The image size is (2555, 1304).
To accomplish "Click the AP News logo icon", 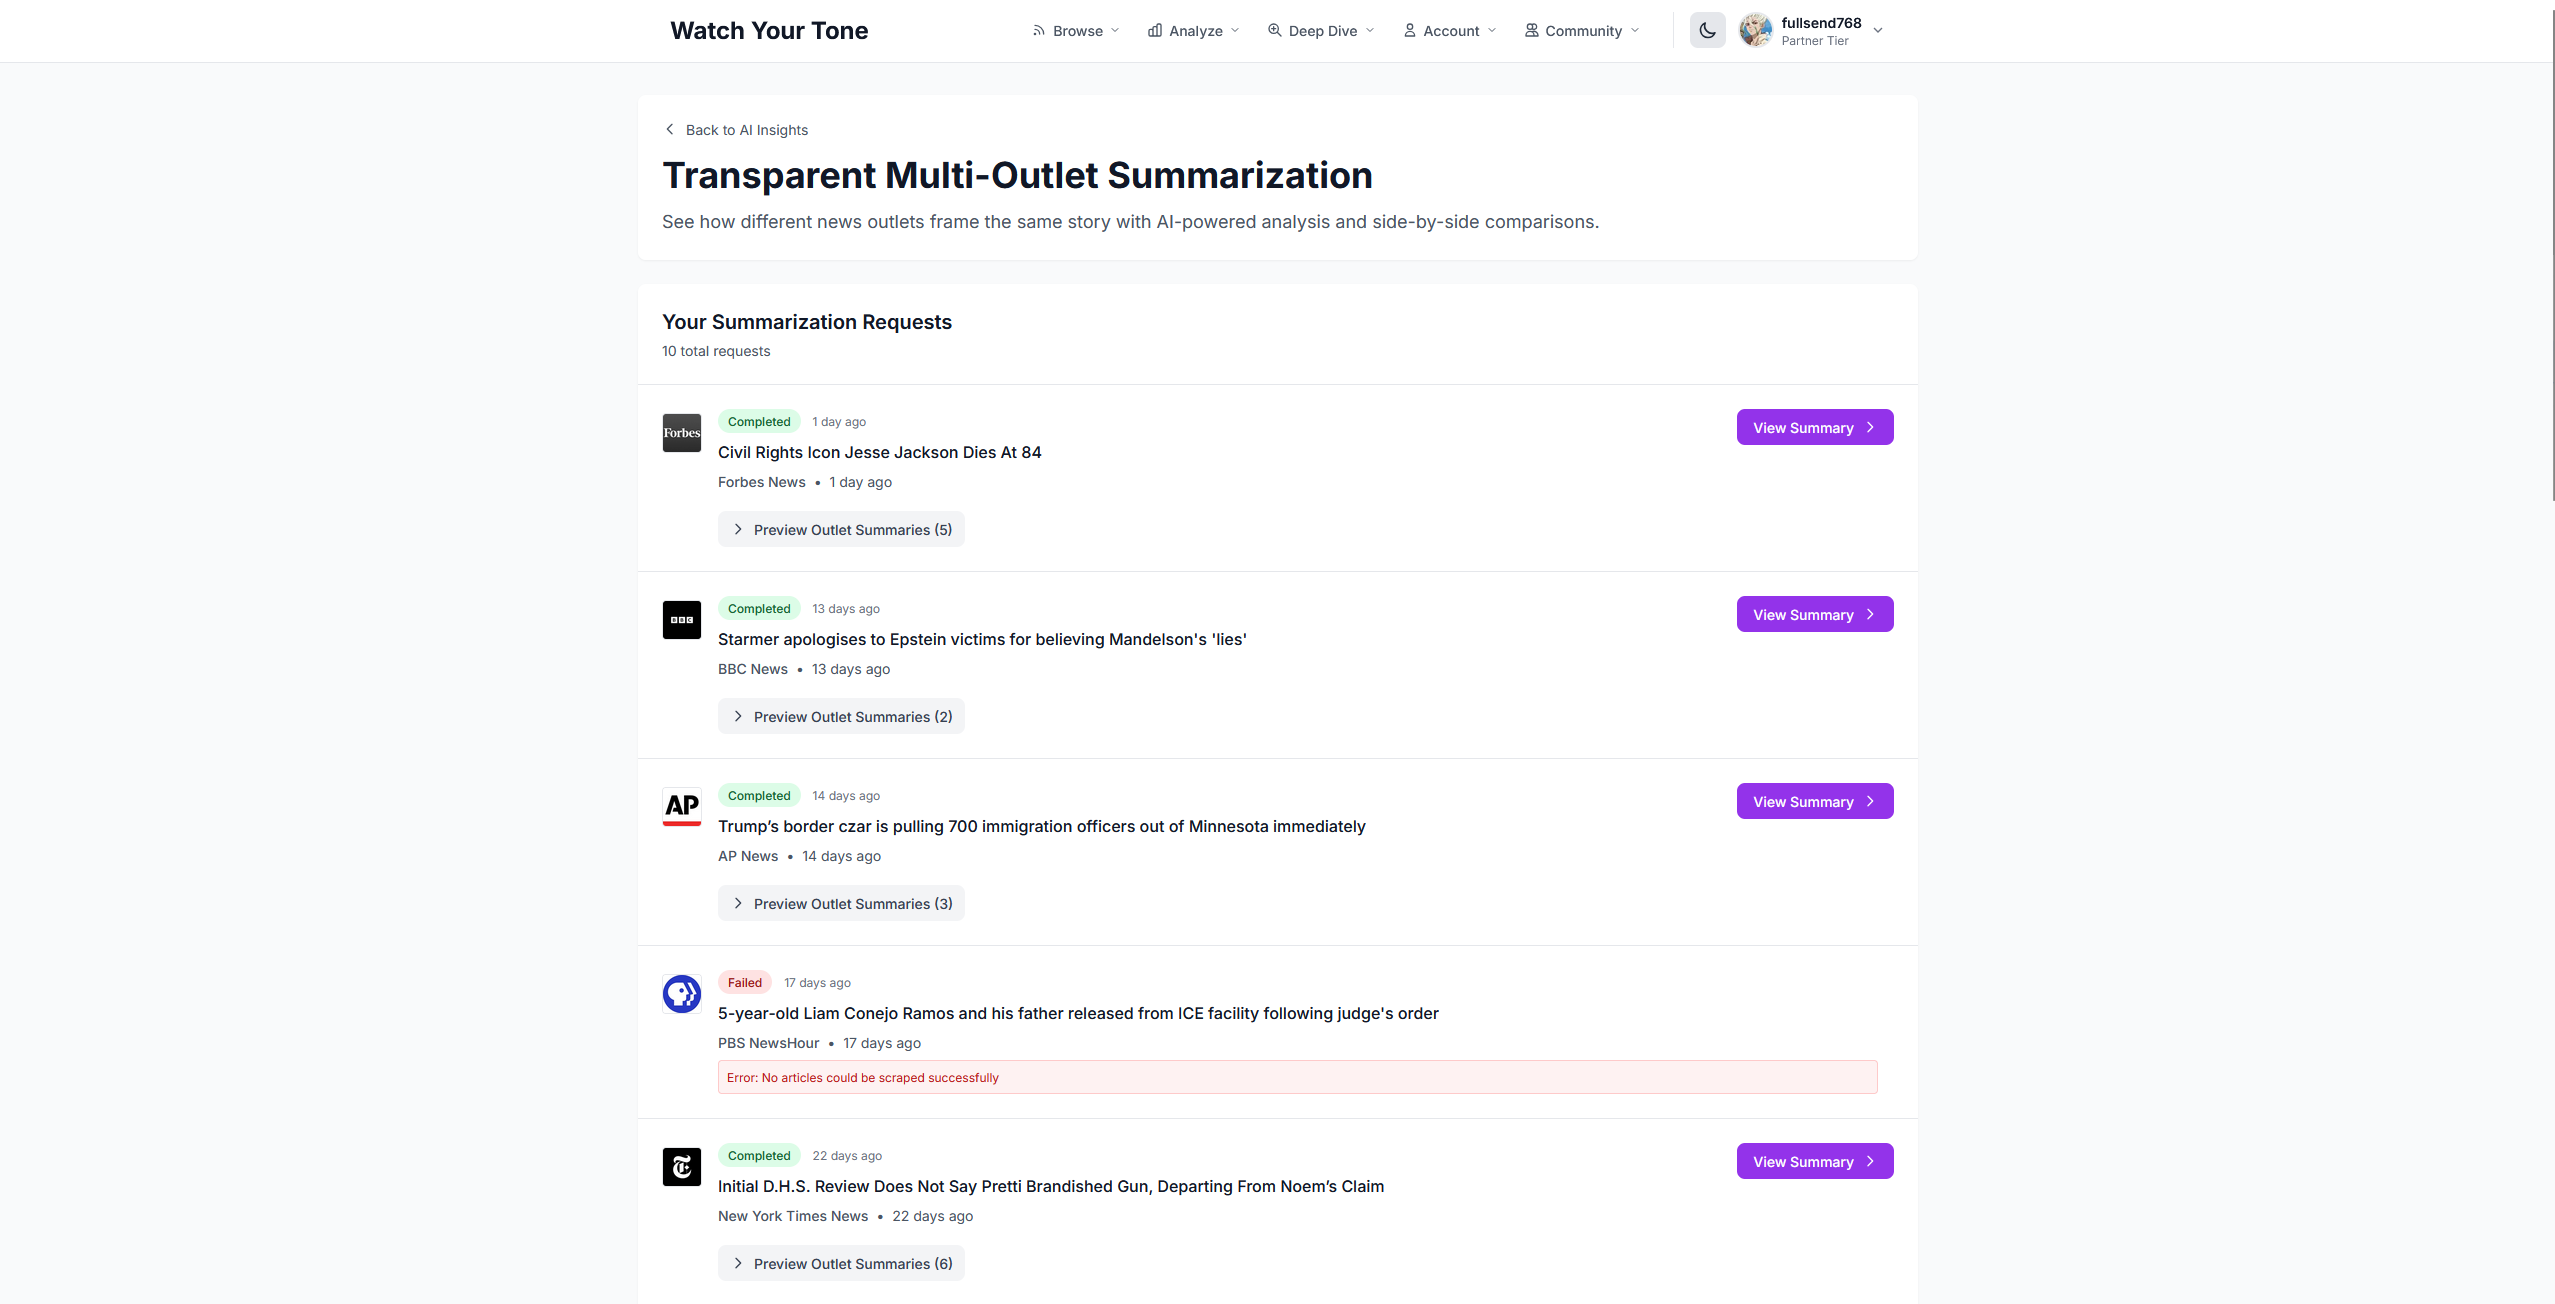I will click(x=682, y=807).
